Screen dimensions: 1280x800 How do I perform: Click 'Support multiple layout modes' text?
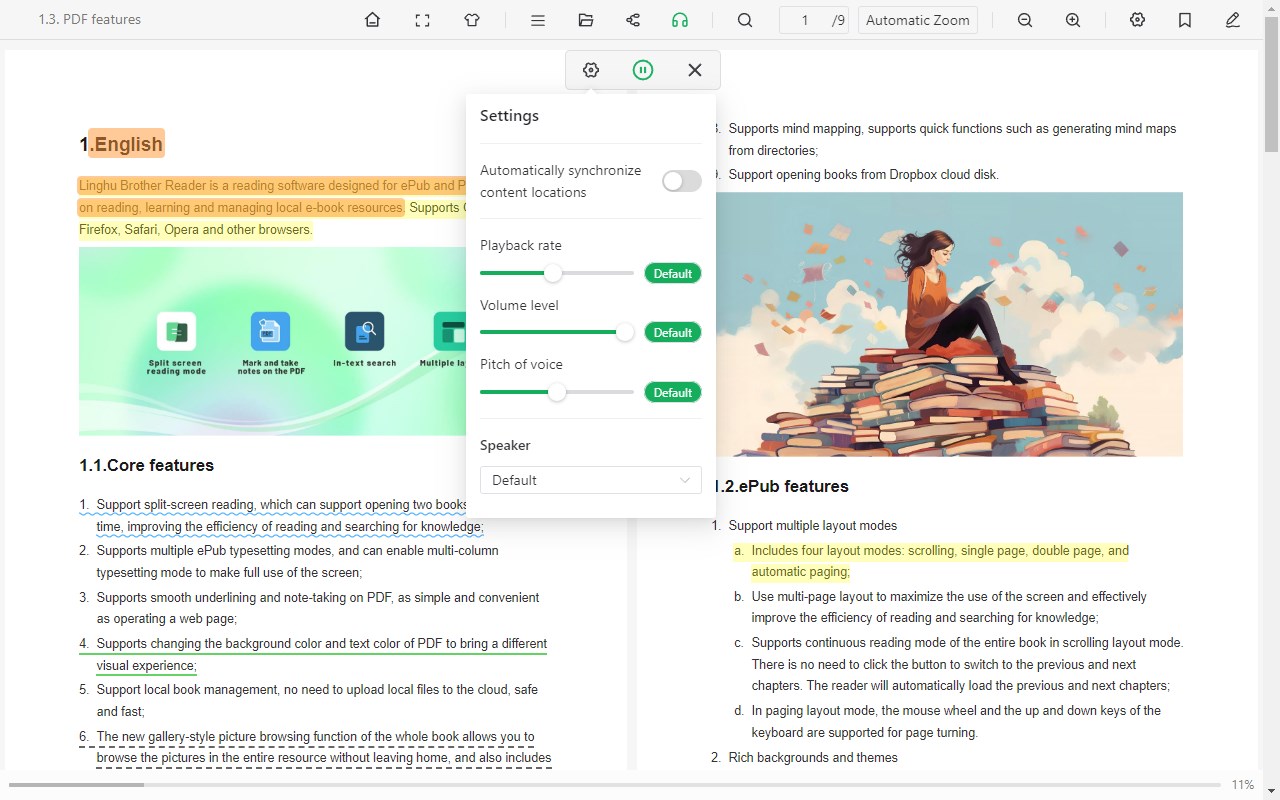pos(813,525)
